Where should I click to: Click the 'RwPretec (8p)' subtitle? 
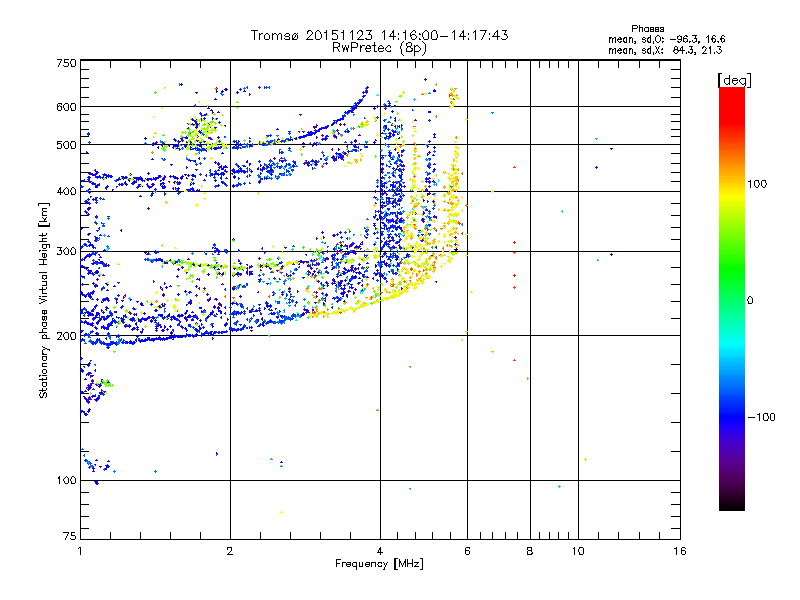coord(379,48)
